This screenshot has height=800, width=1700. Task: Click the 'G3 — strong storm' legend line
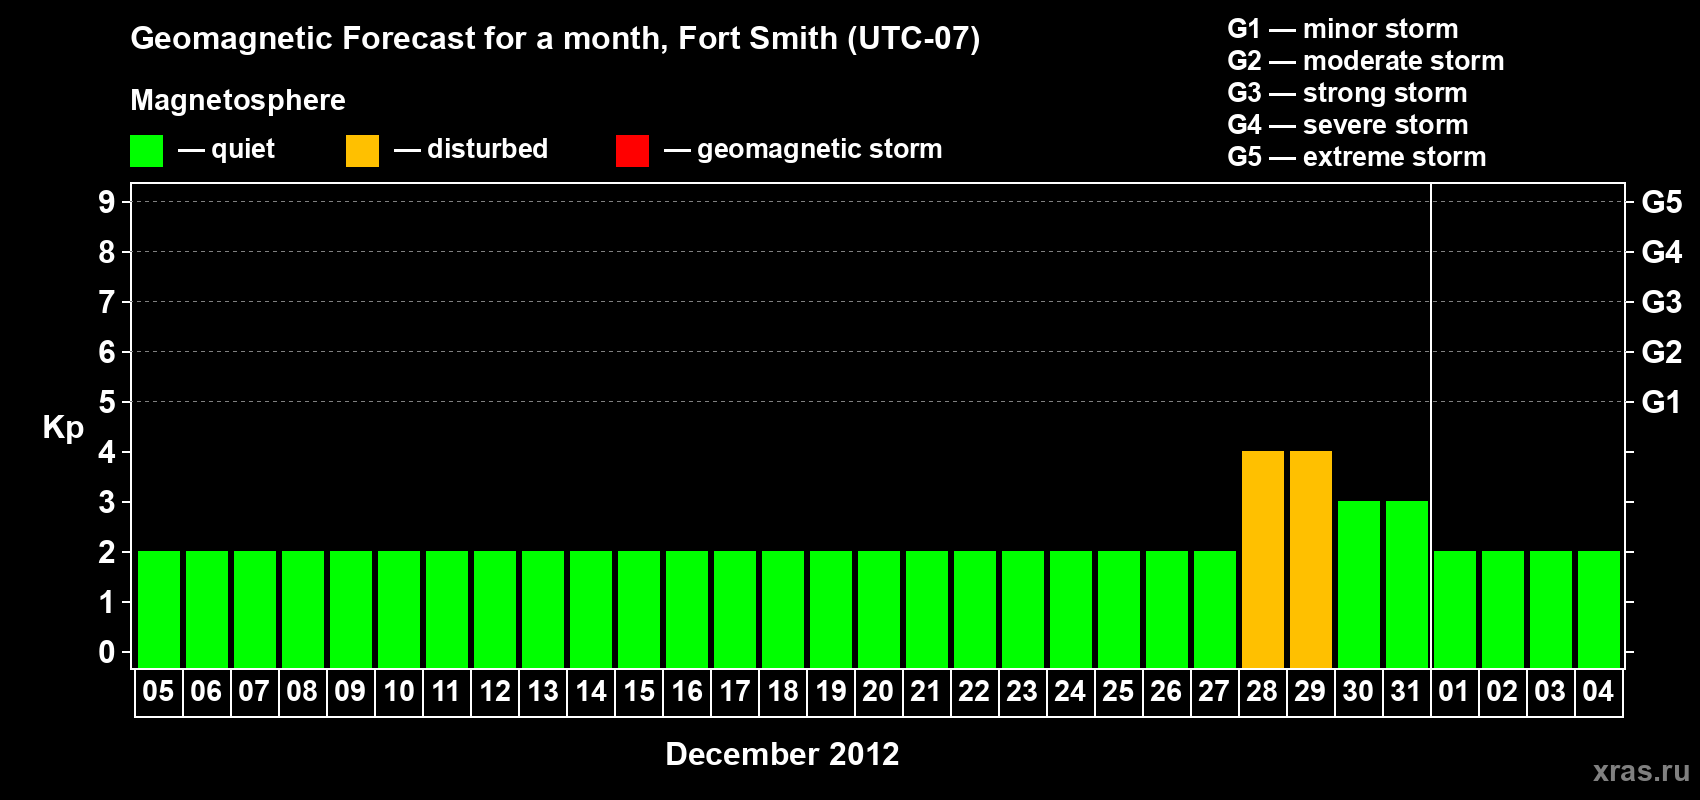(1347, 93)
